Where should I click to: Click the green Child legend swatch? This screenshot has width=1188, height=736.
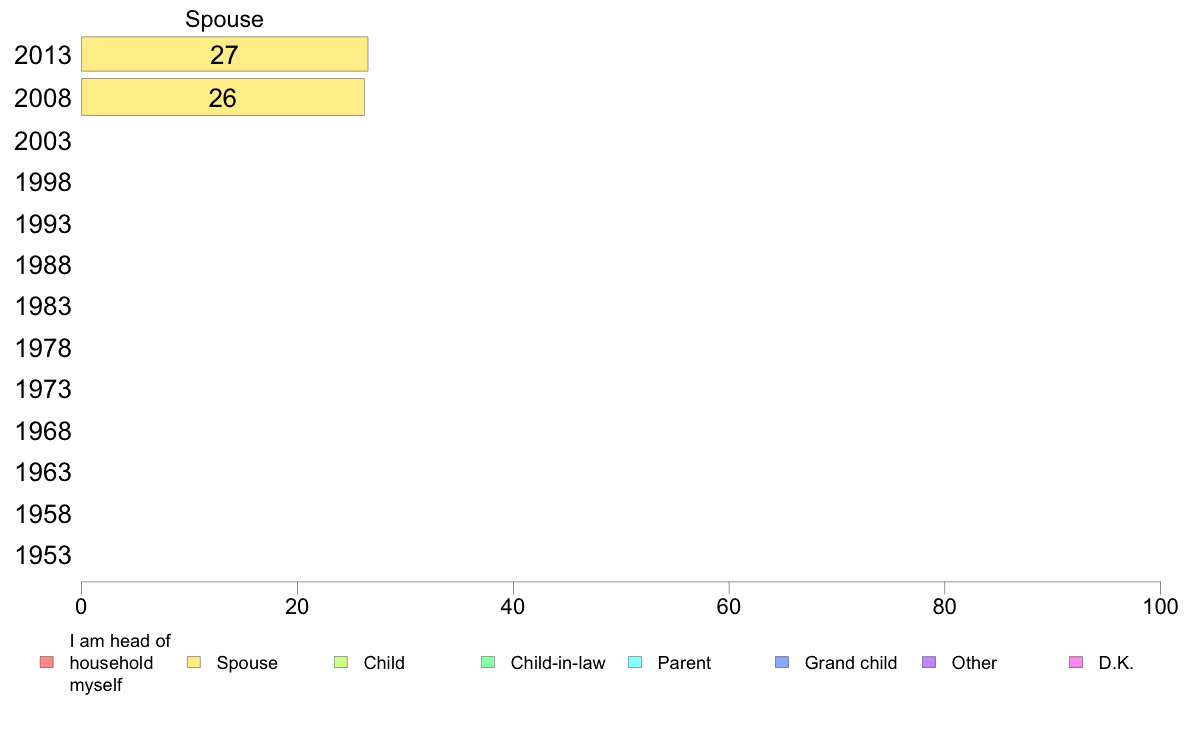(x=341, y=662)
